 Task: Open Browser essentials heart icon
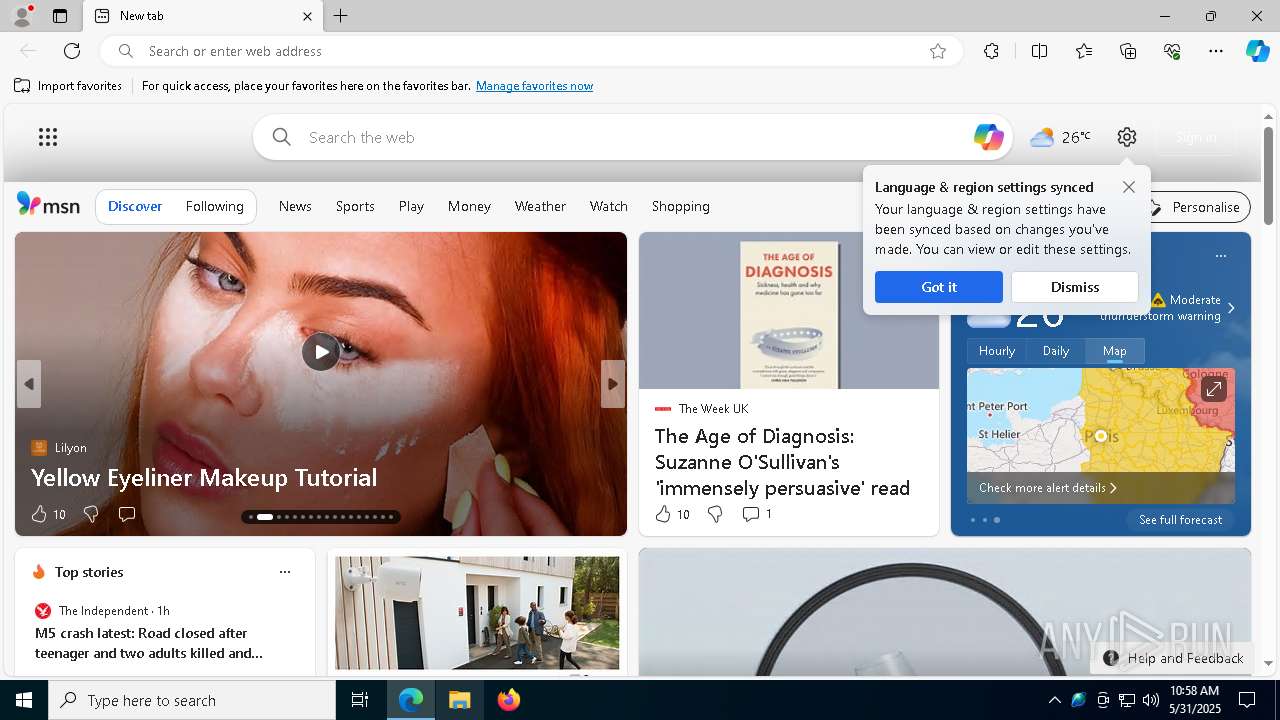(1172, 51)
